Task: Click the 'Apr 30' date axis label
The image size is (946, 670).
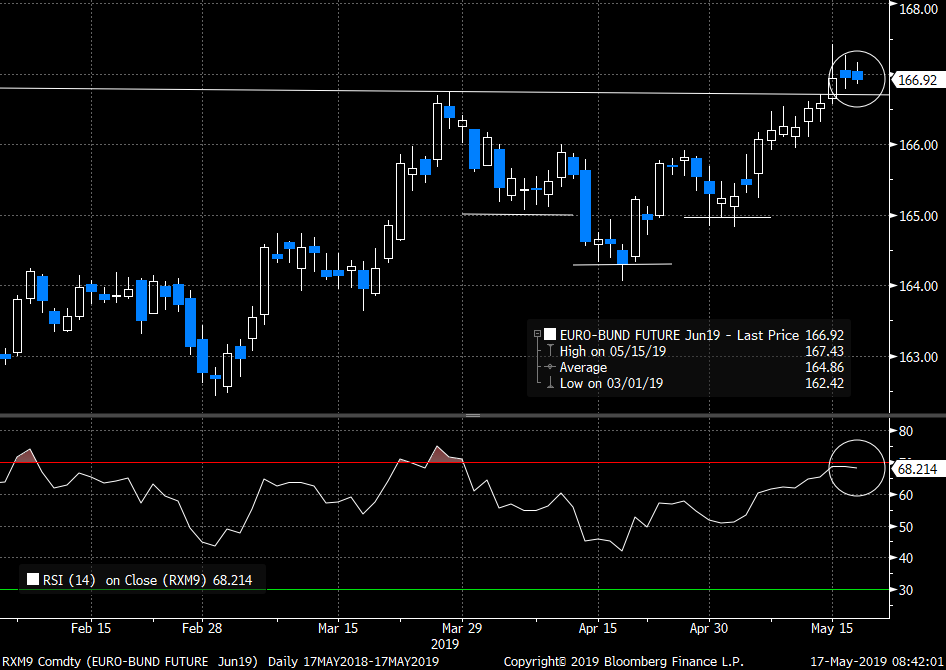Action: (x=709, y=628)
